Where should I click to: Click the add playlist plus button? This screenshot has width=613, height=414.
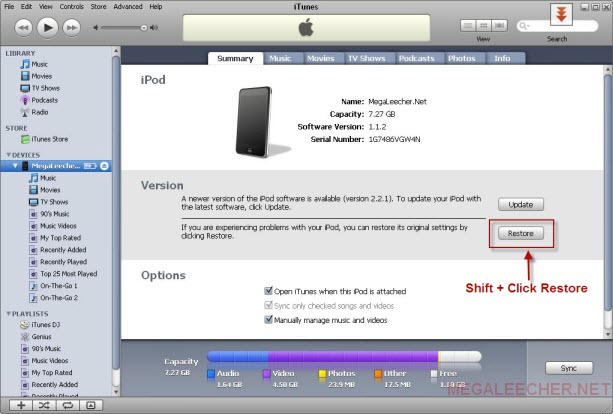click(x=21, y=405)
